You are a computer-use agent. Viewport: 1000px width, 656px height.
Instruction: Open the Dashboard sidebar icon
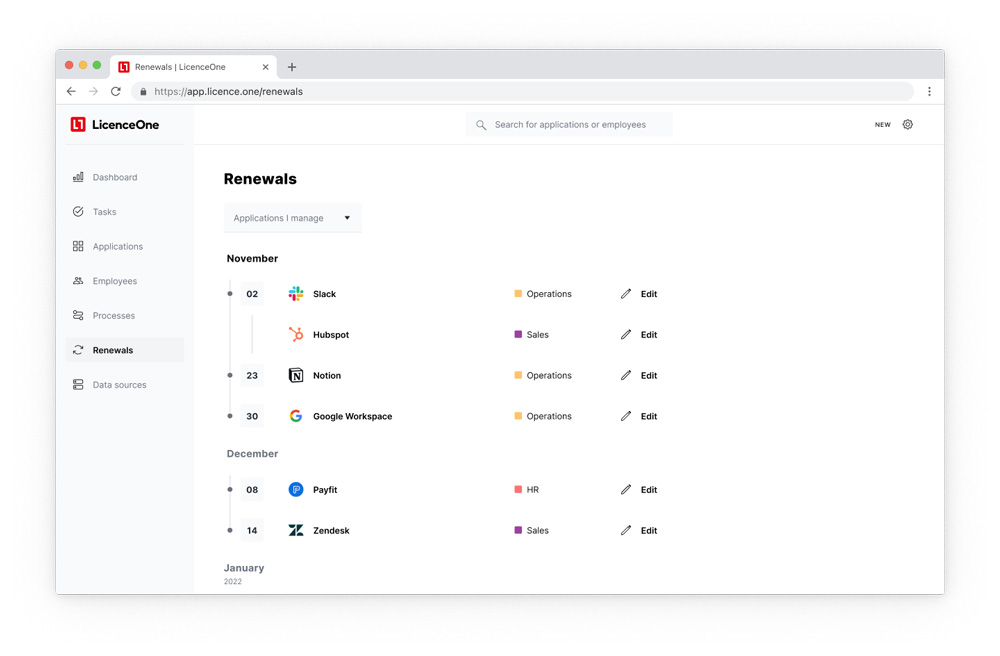pyautogui.click(x=78, y=177)
